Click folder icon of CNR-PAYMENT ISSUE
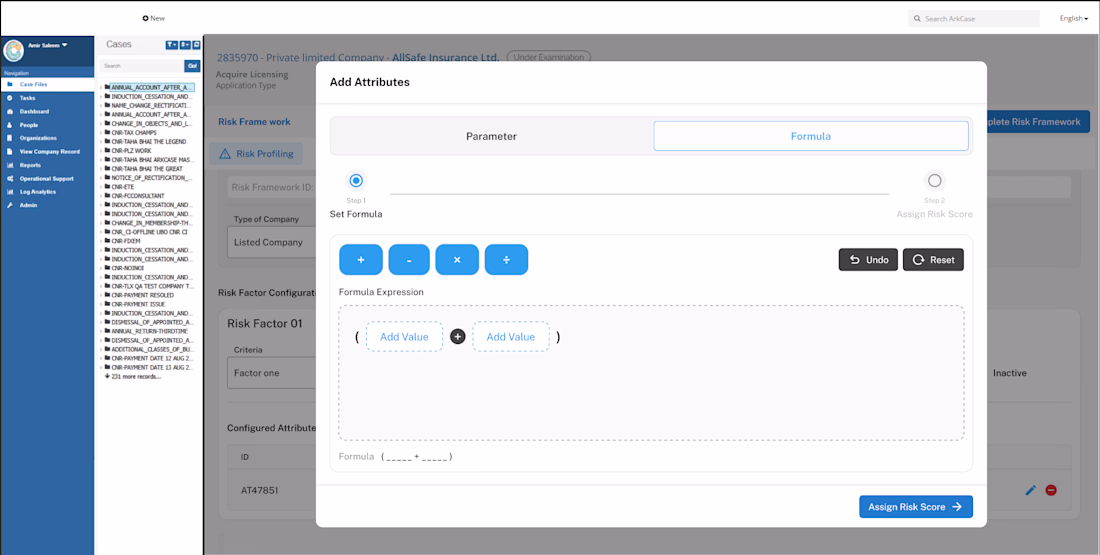The height and width of the screenshot is (555, 1100). [107, 305]
